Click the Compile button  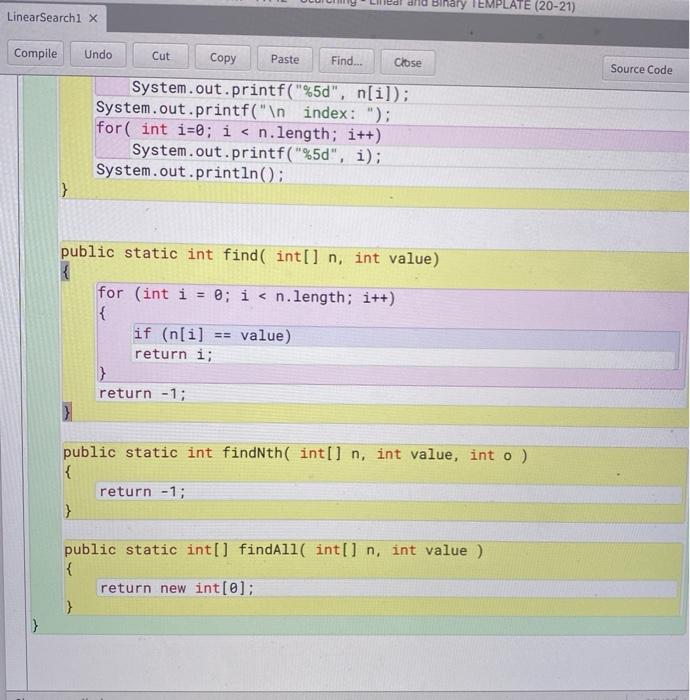coord(35,54)
